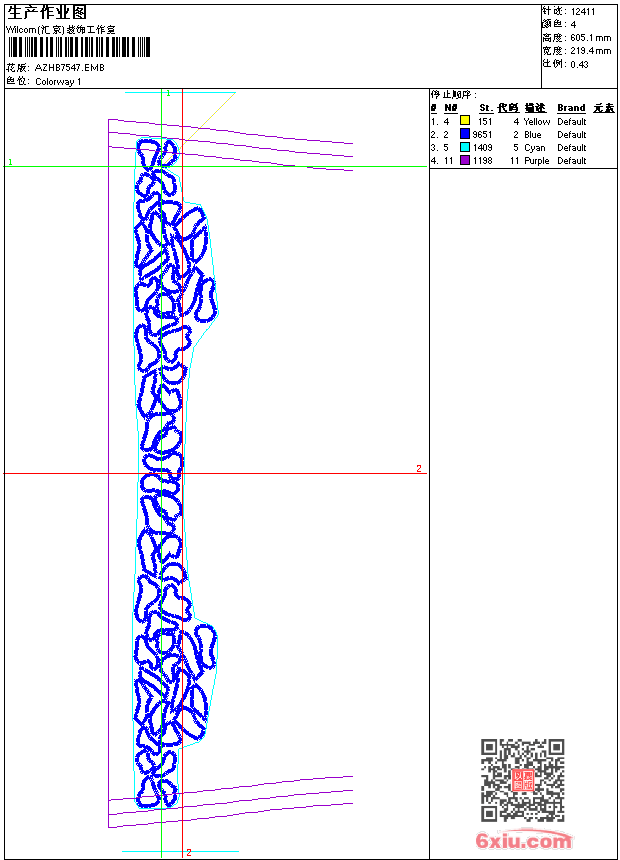Click the scale value '0.43'
This screenshot has width=620, height=860.
pos(579,64)
